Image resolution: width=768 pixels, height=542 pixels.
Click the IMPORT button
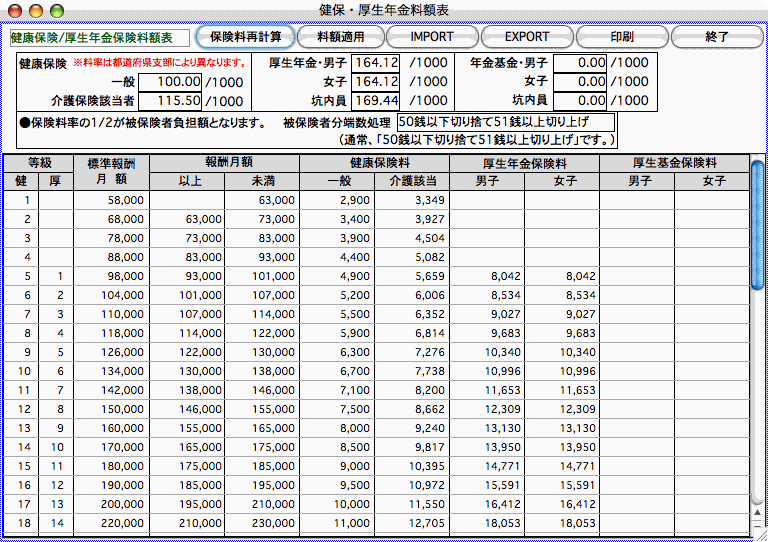point(431,37)
